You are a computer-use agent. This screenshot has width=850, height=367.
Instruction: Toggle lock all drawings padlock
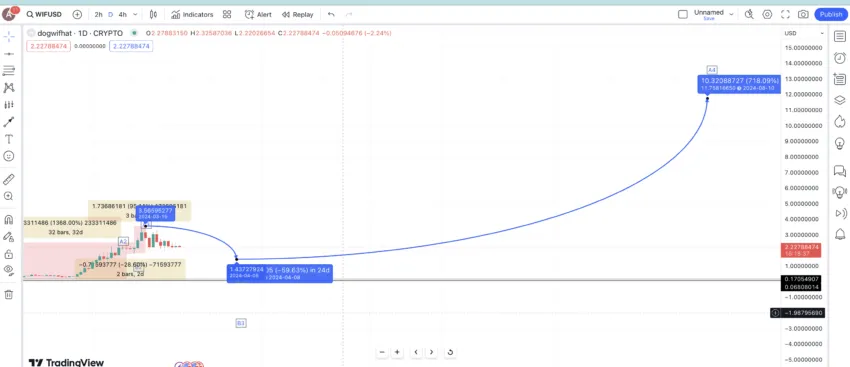(x=9, y=254)
